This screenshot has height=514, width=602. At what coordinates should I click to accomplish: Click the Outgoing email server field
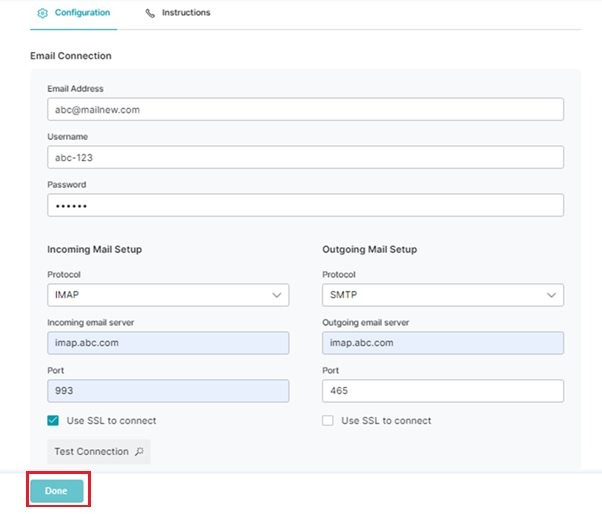[x=443, y=343]
